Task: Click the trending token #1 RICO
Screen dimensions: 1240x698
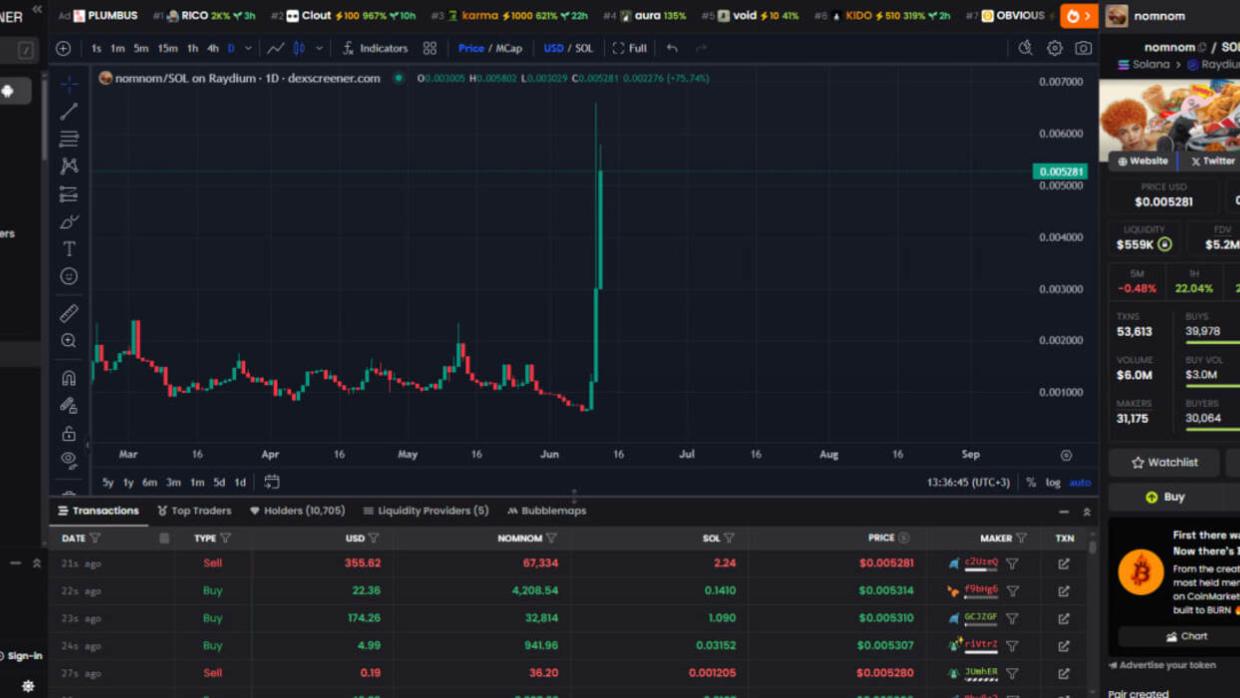Action: (205, 16)
